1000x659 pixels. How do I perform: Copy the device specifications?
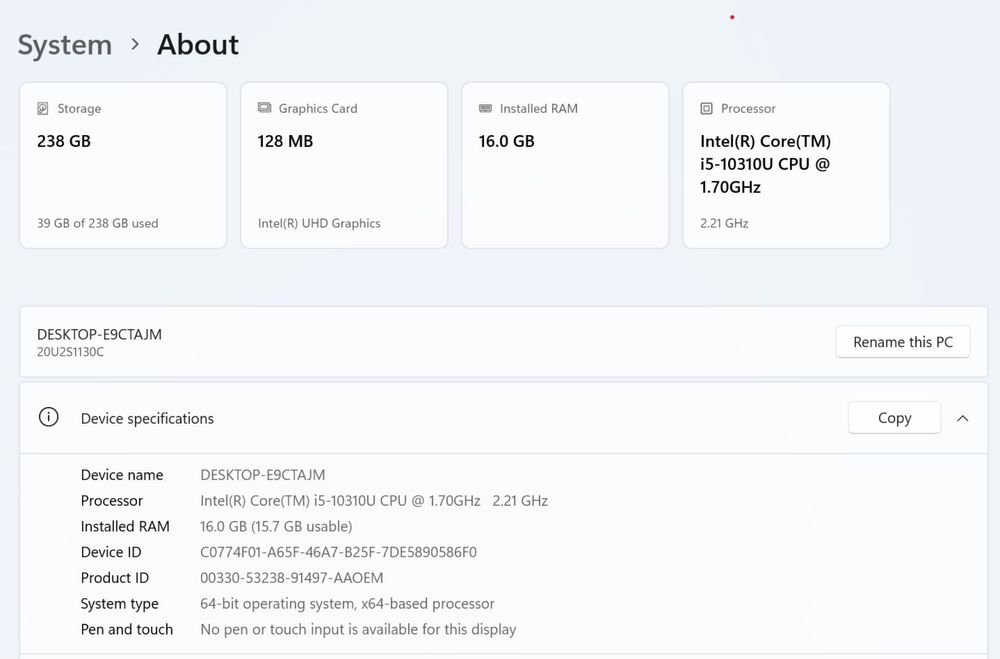(x=894, y=418)
